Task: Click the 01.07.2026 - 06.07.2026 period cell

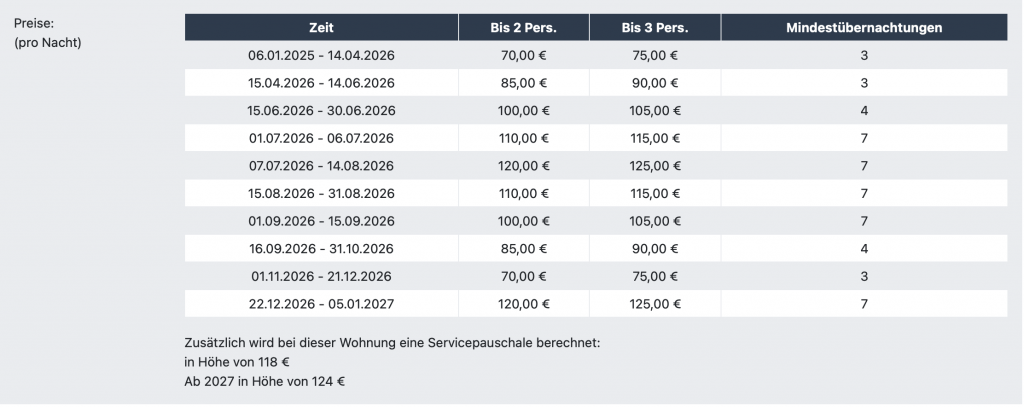Action: click(x=321, y=138)
